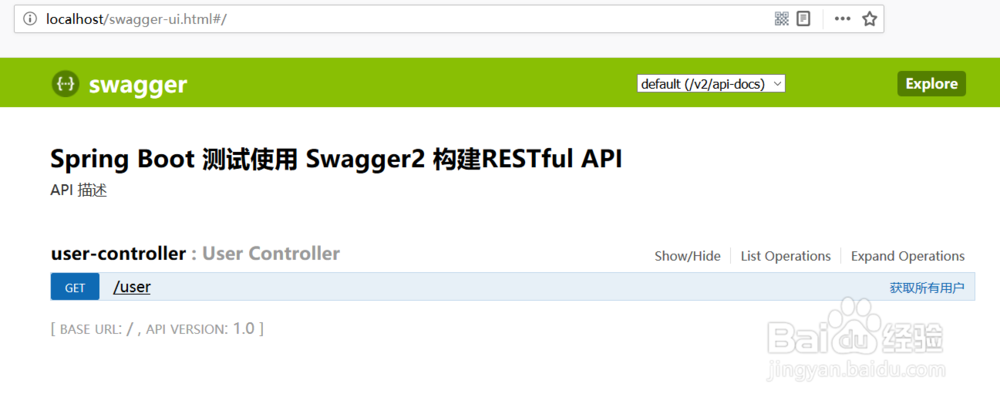Click List Operations link

click(x=786, y=256)
